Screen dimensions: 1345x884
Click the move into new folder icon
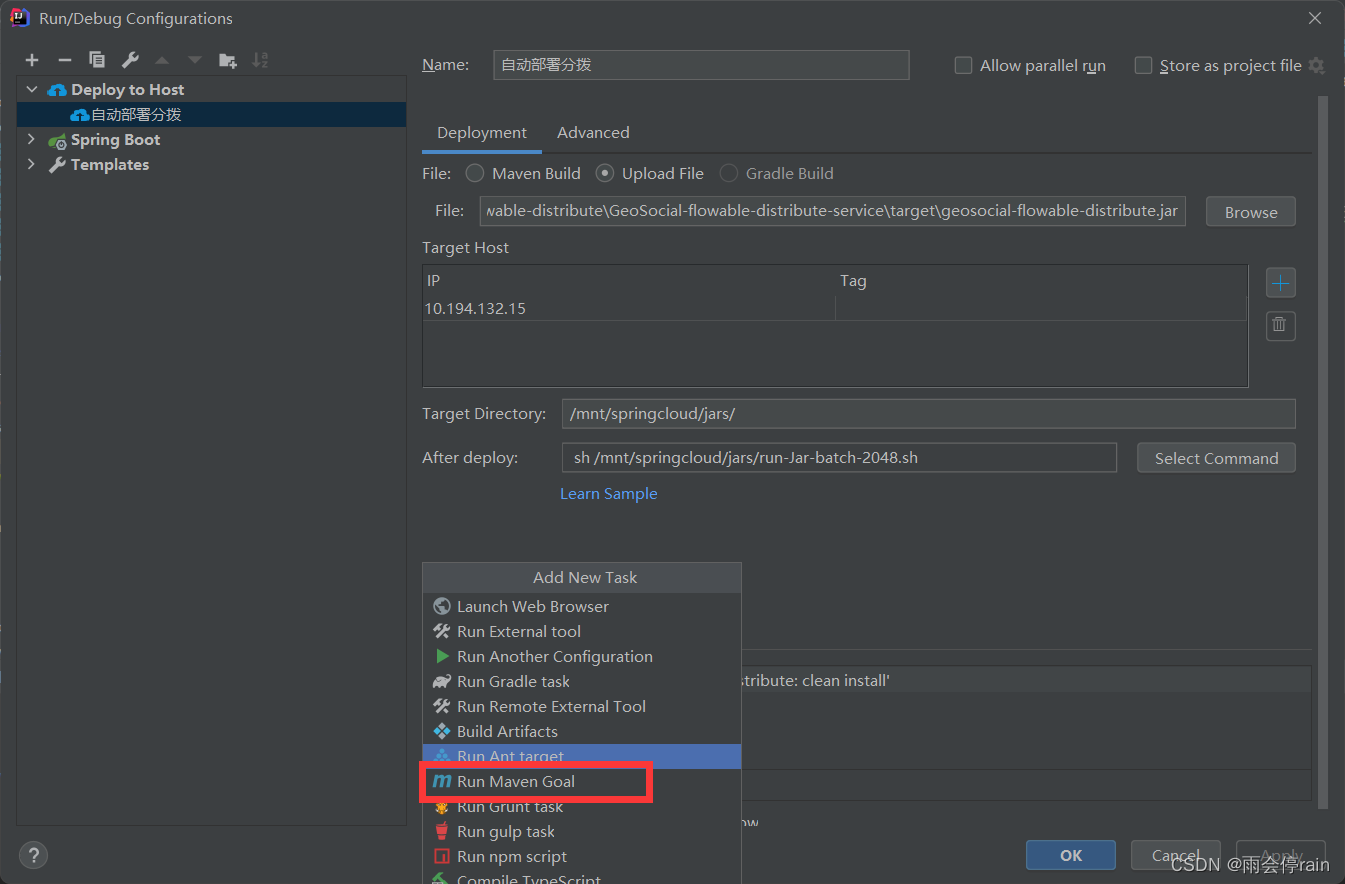[228, 60]
